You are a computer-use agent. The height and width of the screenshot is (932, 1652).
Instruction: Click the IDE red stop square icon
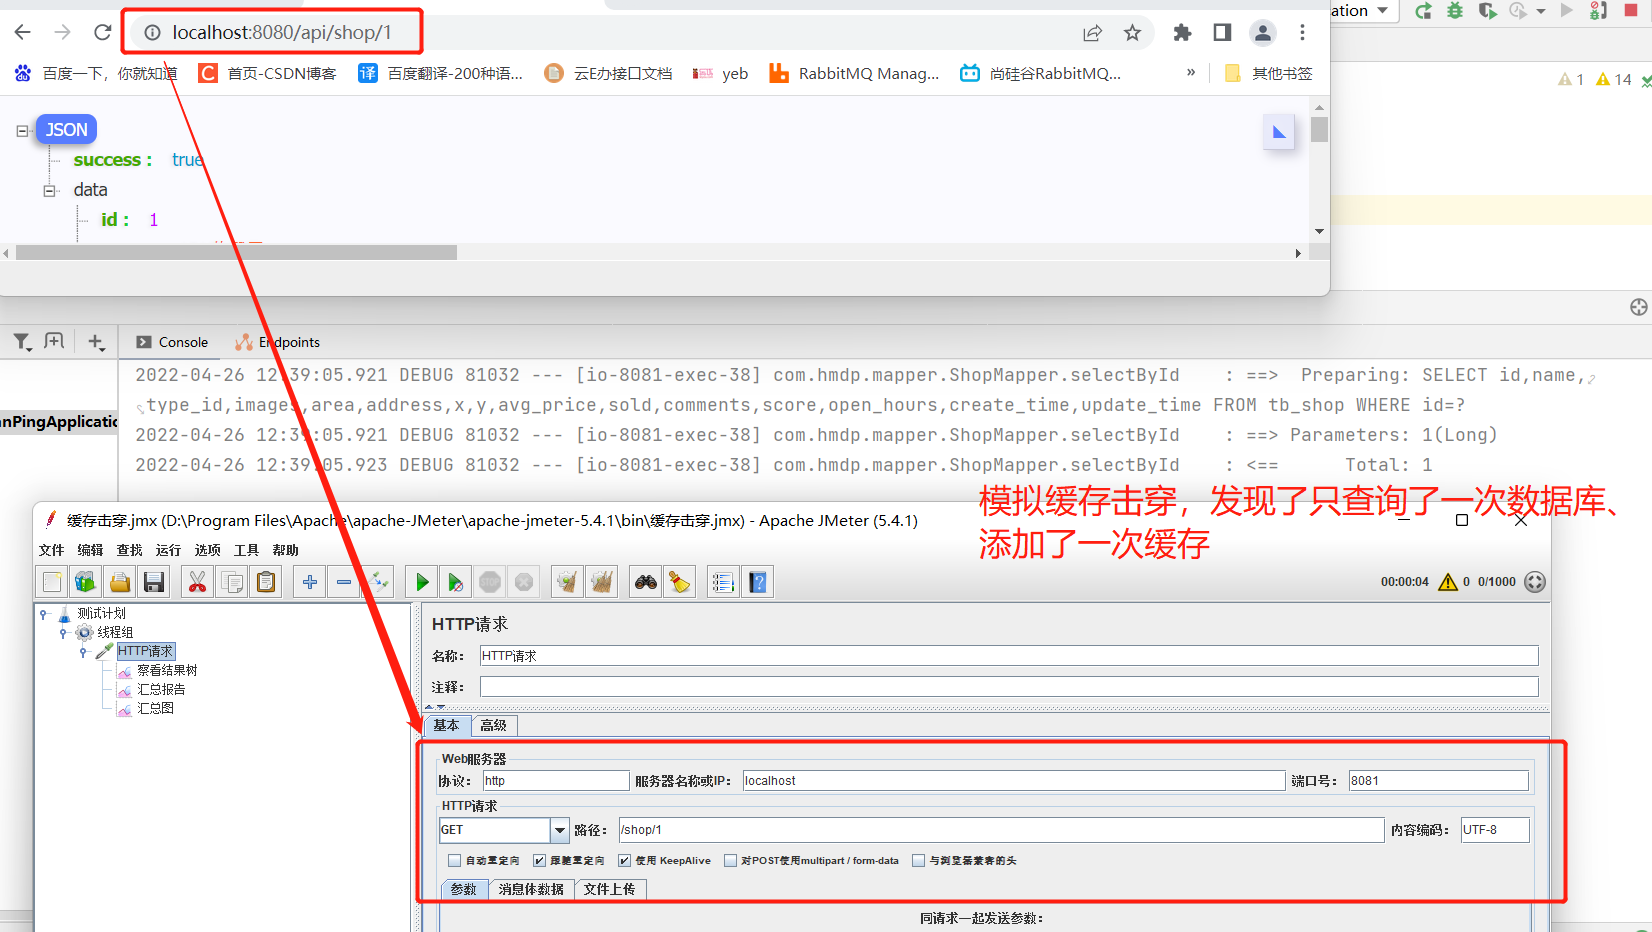coord(1631,10)
